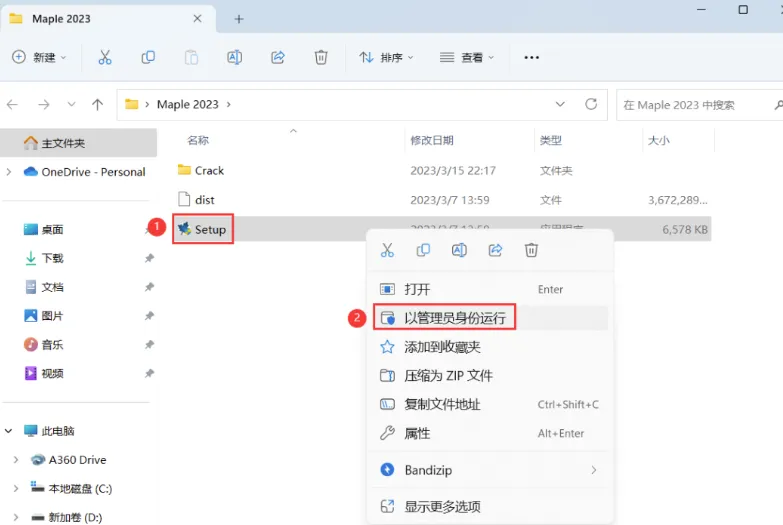This screenshot has width=783, height=525.
Task: Click the Cut scissors icon in toolbar
Action: 105,57
